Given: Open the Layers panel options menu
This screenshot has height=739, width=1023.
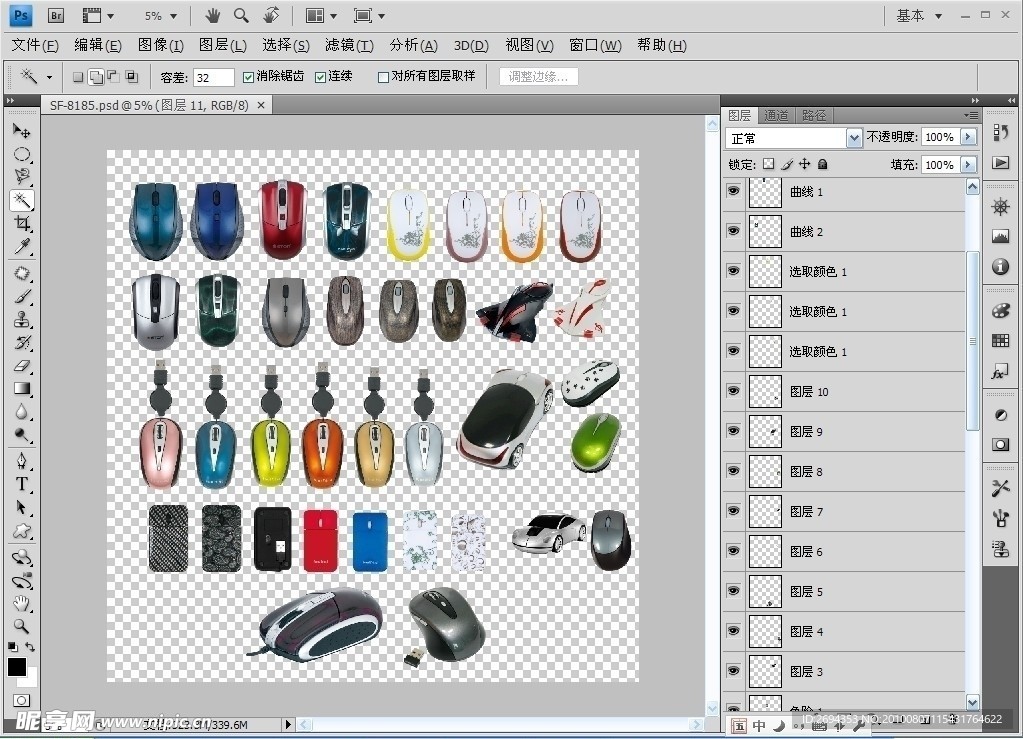Looking at the screenshot, I should pos(971,115).
